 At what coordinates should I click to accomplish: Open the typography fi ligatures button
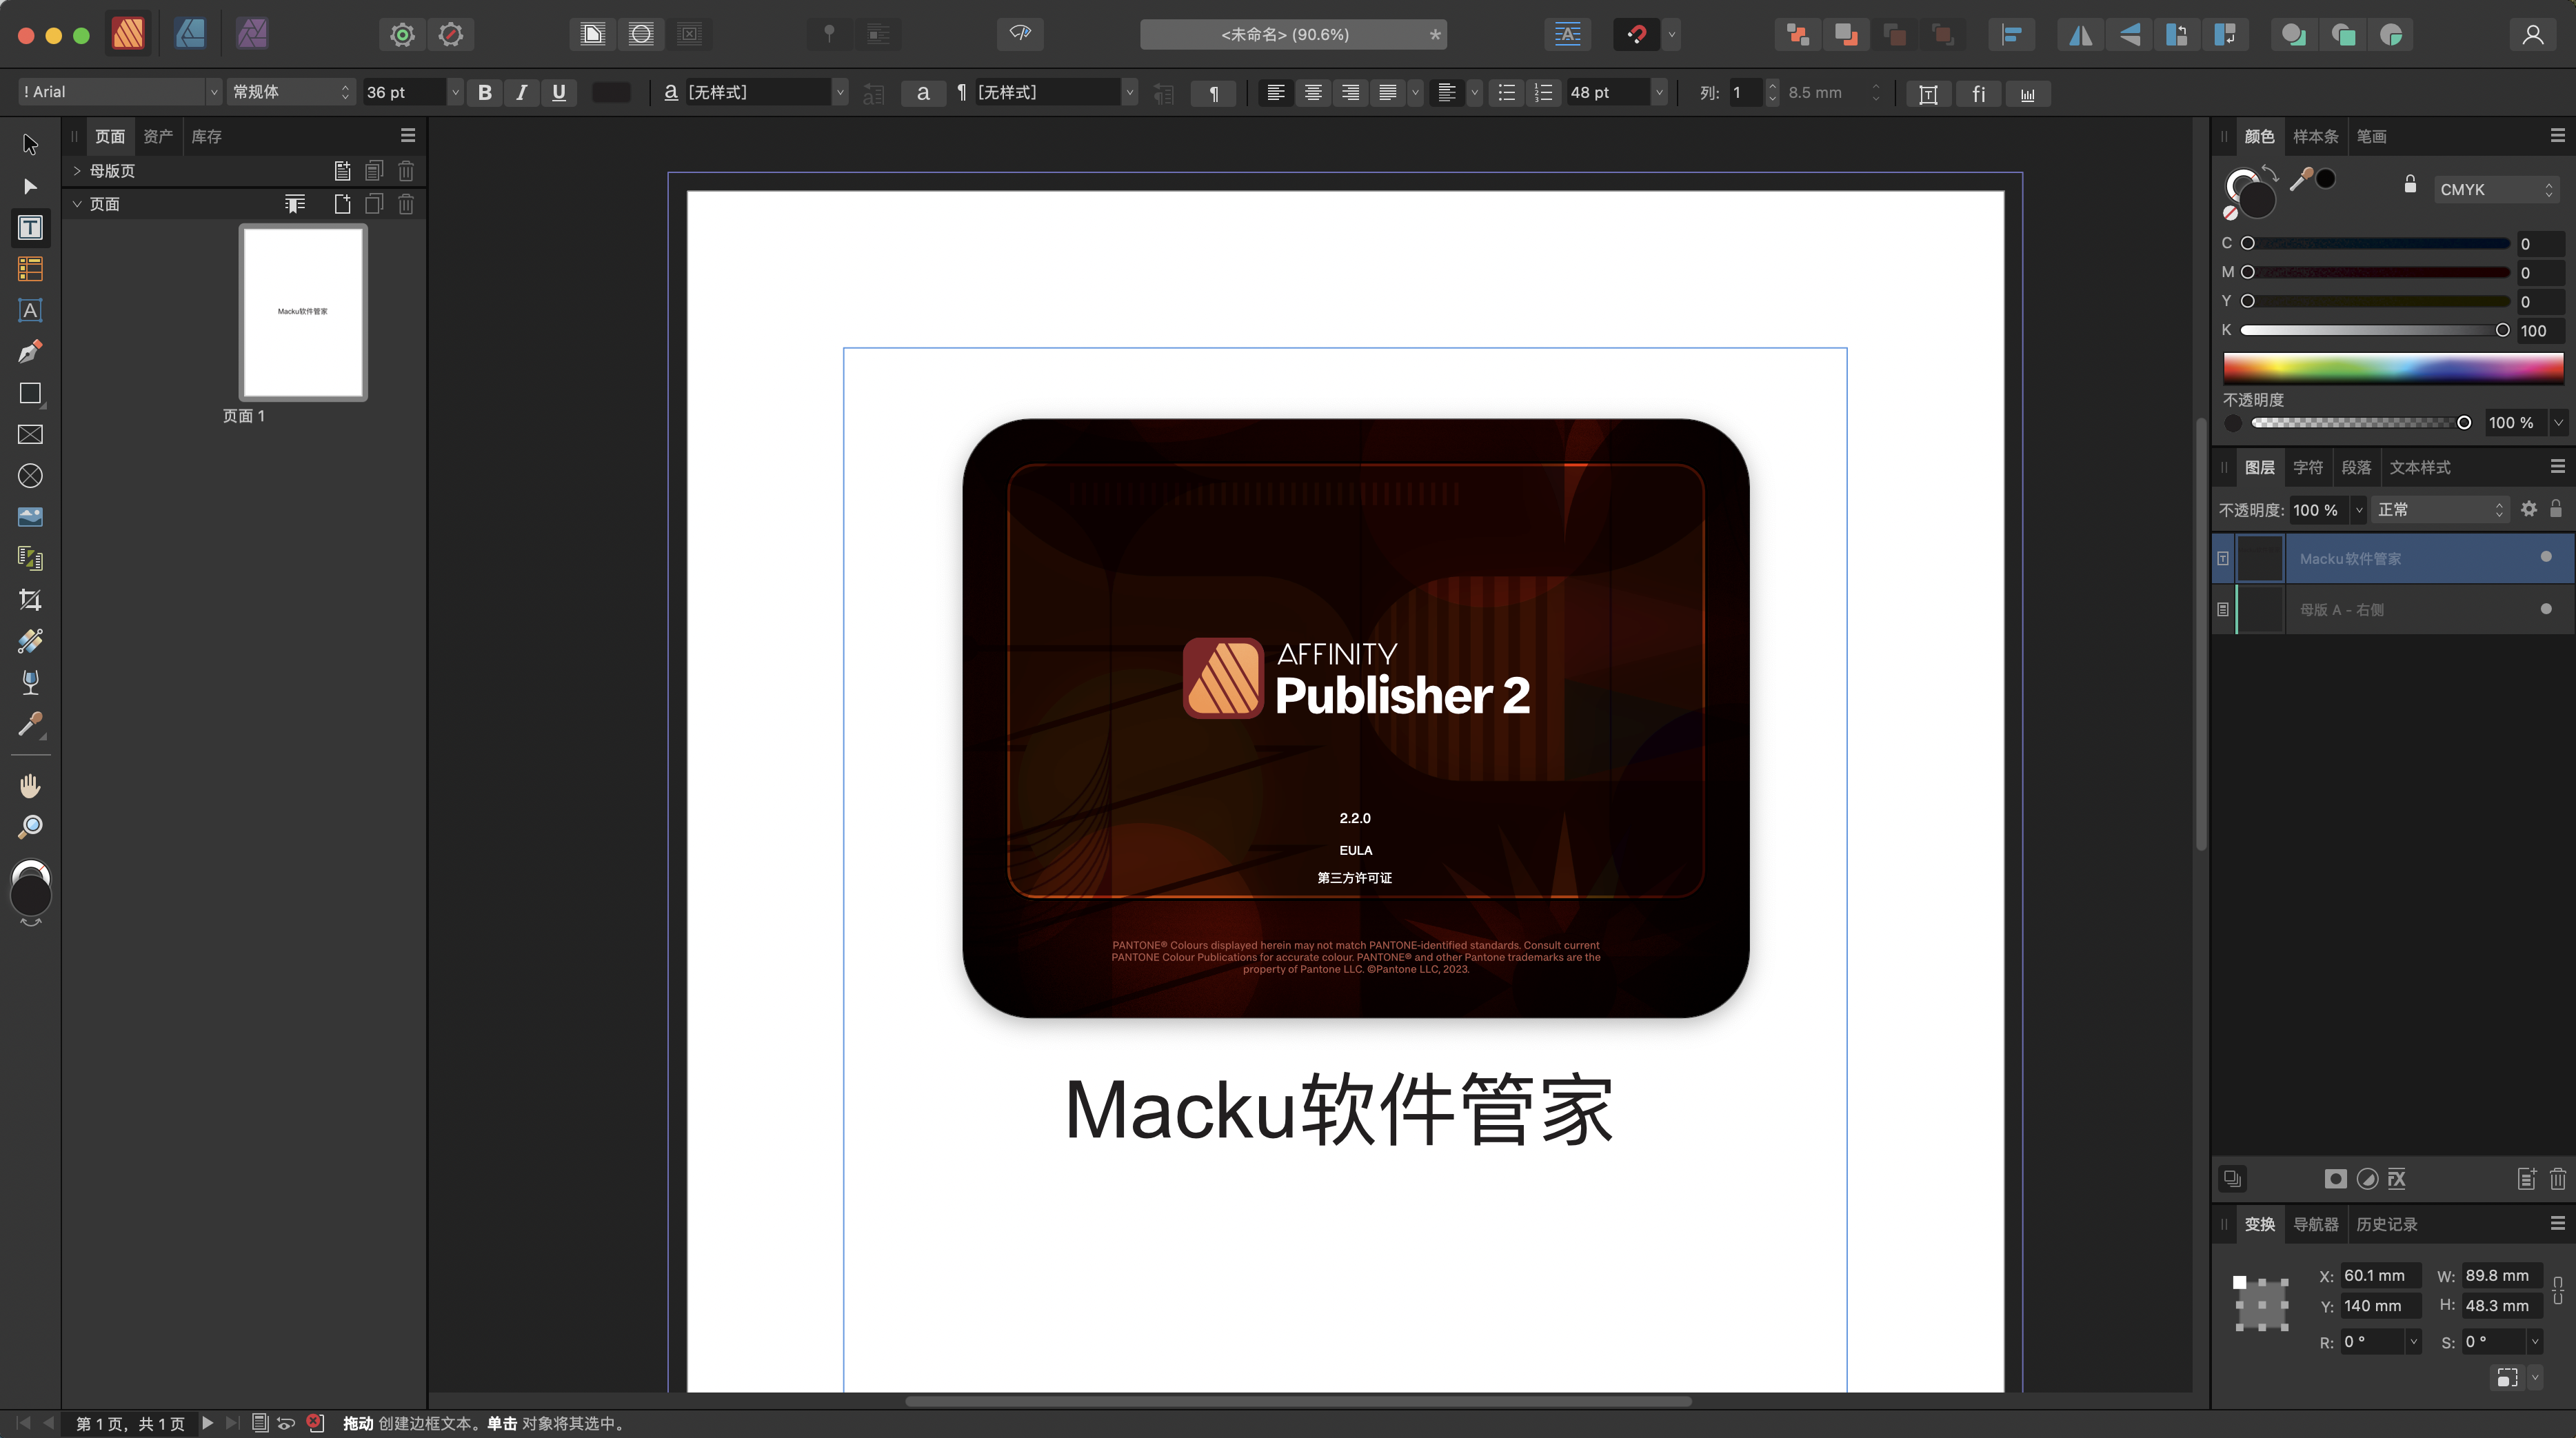(1978, 94)
